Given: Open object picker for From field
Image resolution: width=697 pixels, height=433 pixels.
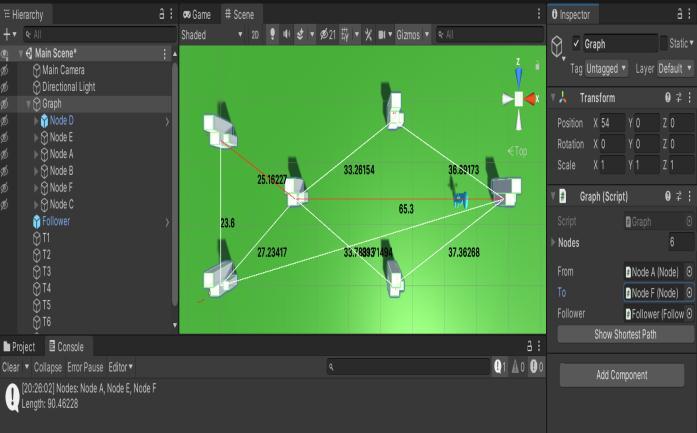Looking at the screenshot, I should [689, 271].
